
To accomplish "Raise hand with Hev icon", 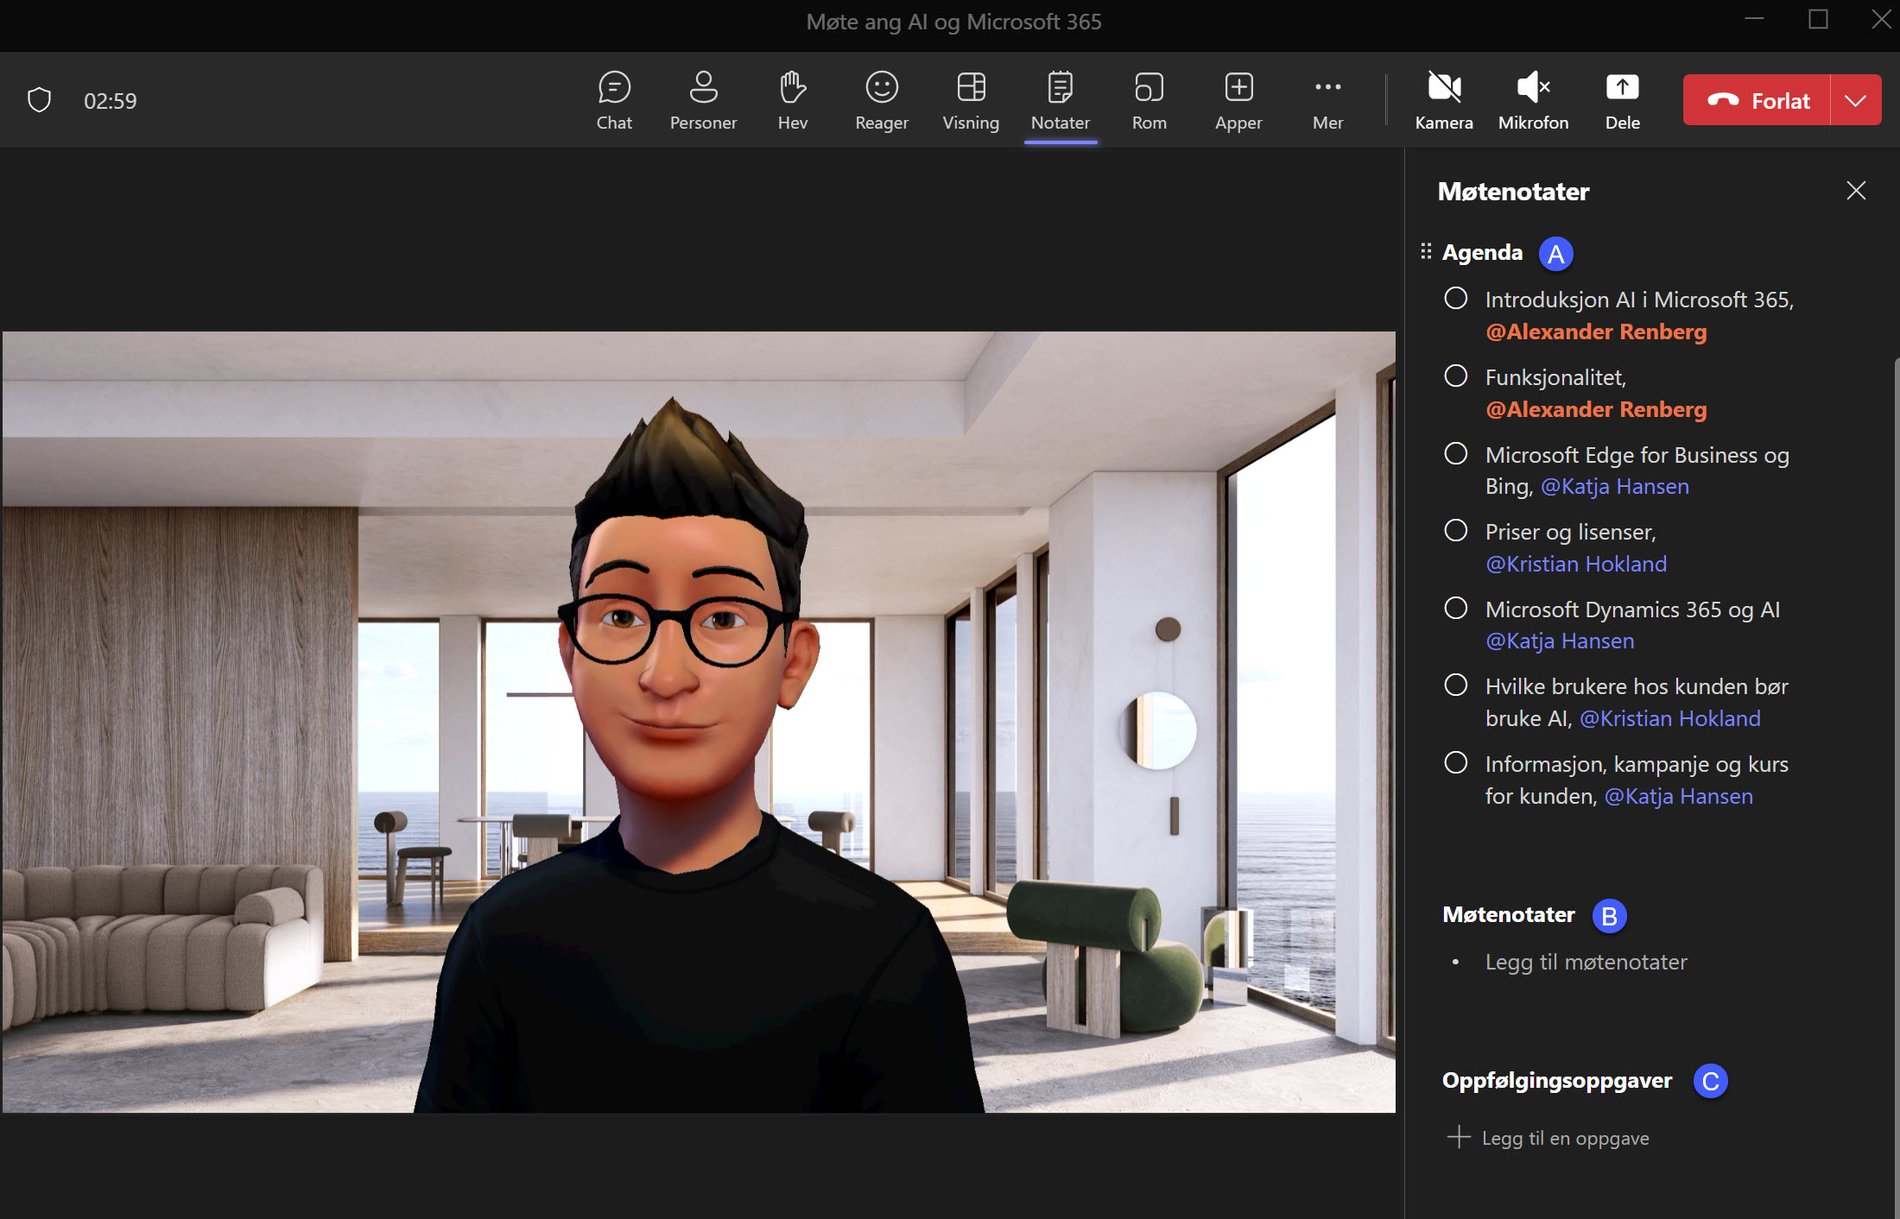I will pyautogui.click(x=791, y=99).
